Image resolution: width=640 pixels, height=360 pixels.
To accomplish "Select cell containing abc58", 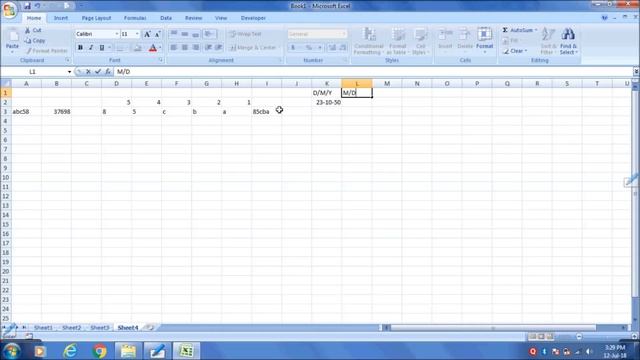I will tap(27, 112).
